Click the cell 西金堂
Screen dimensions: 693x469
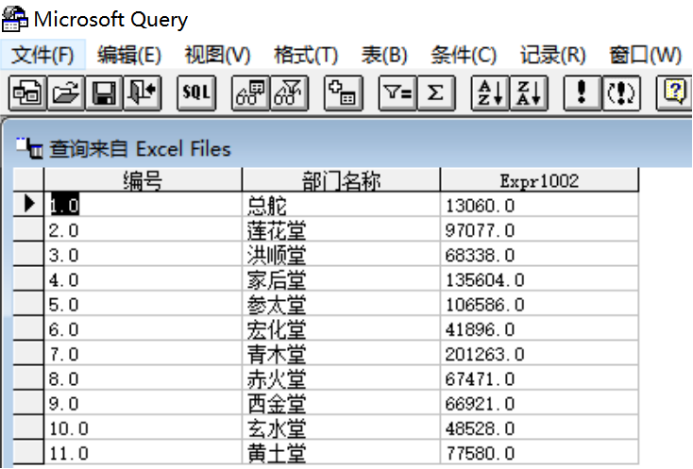click(x=341, y=403)
